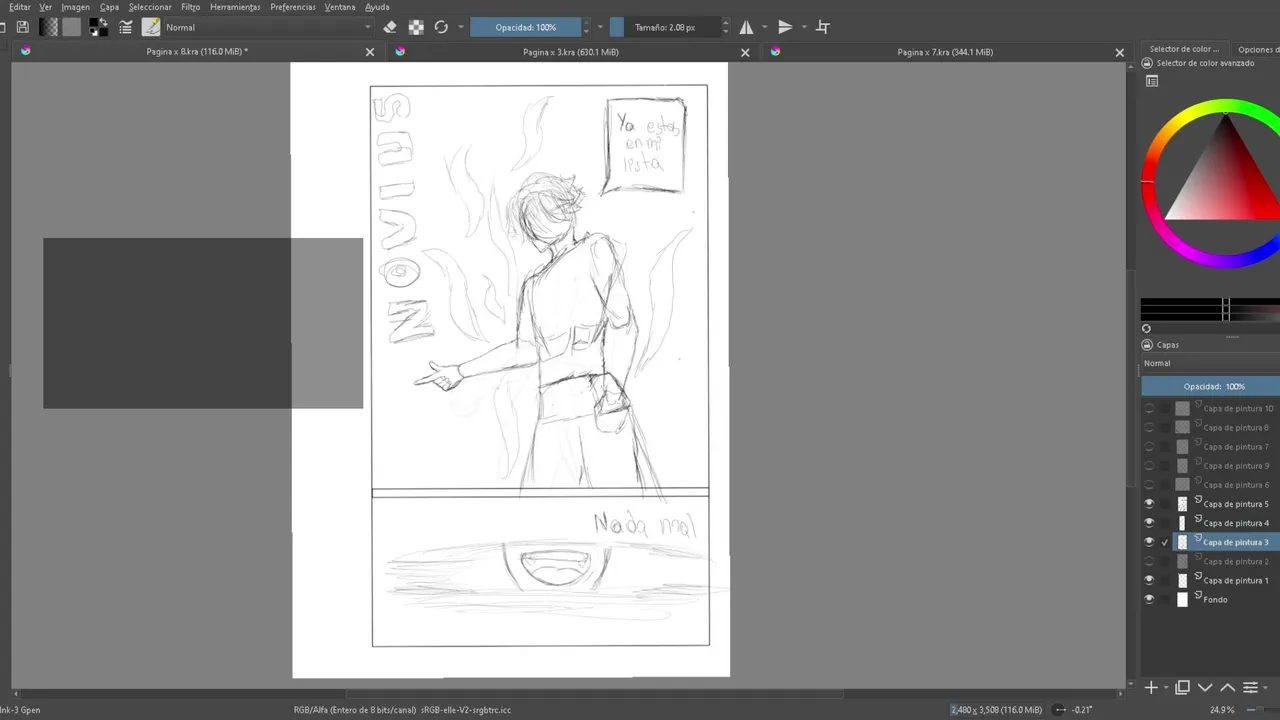Close the Pagina x 7.kra tab
This screenshot has height=720, width=1280.
pyautogui.click(x=1120, y=52)
